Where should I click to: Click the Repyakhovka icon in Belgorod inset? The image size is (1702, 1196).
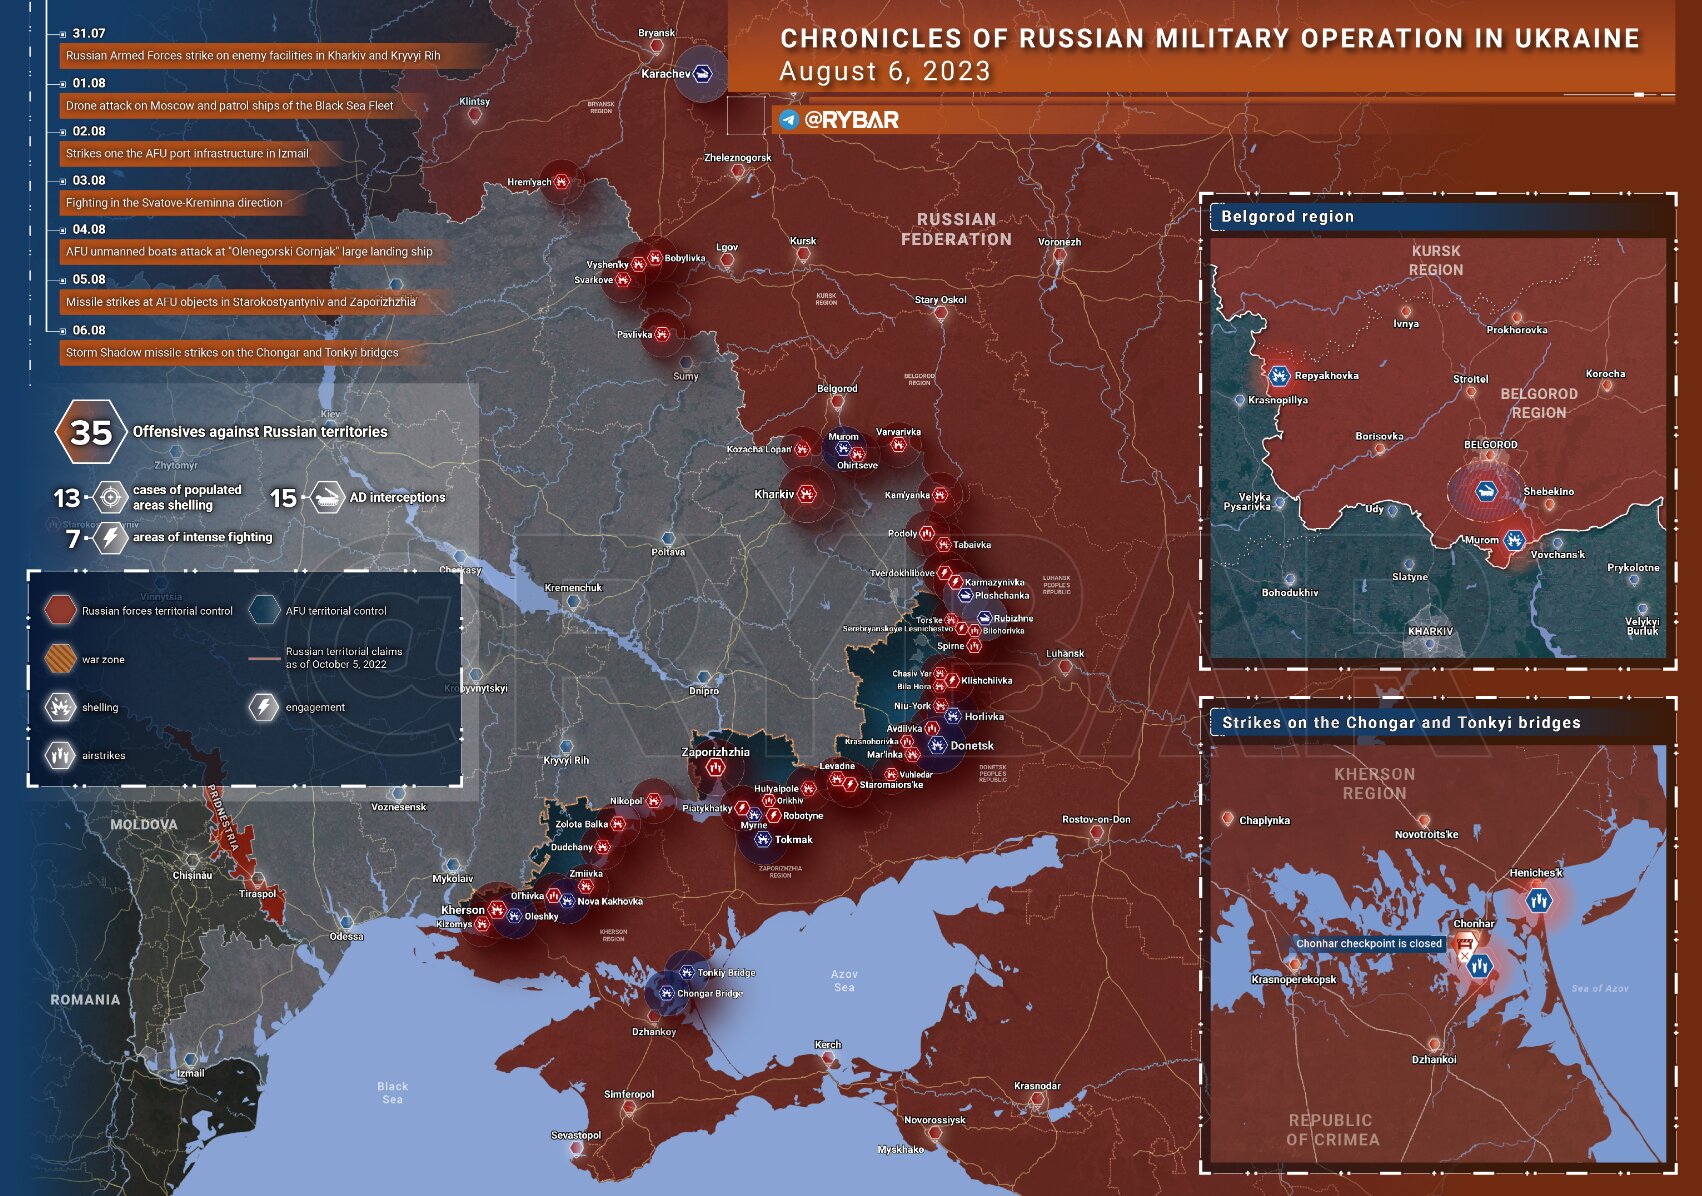click(x=1279, y=376)
